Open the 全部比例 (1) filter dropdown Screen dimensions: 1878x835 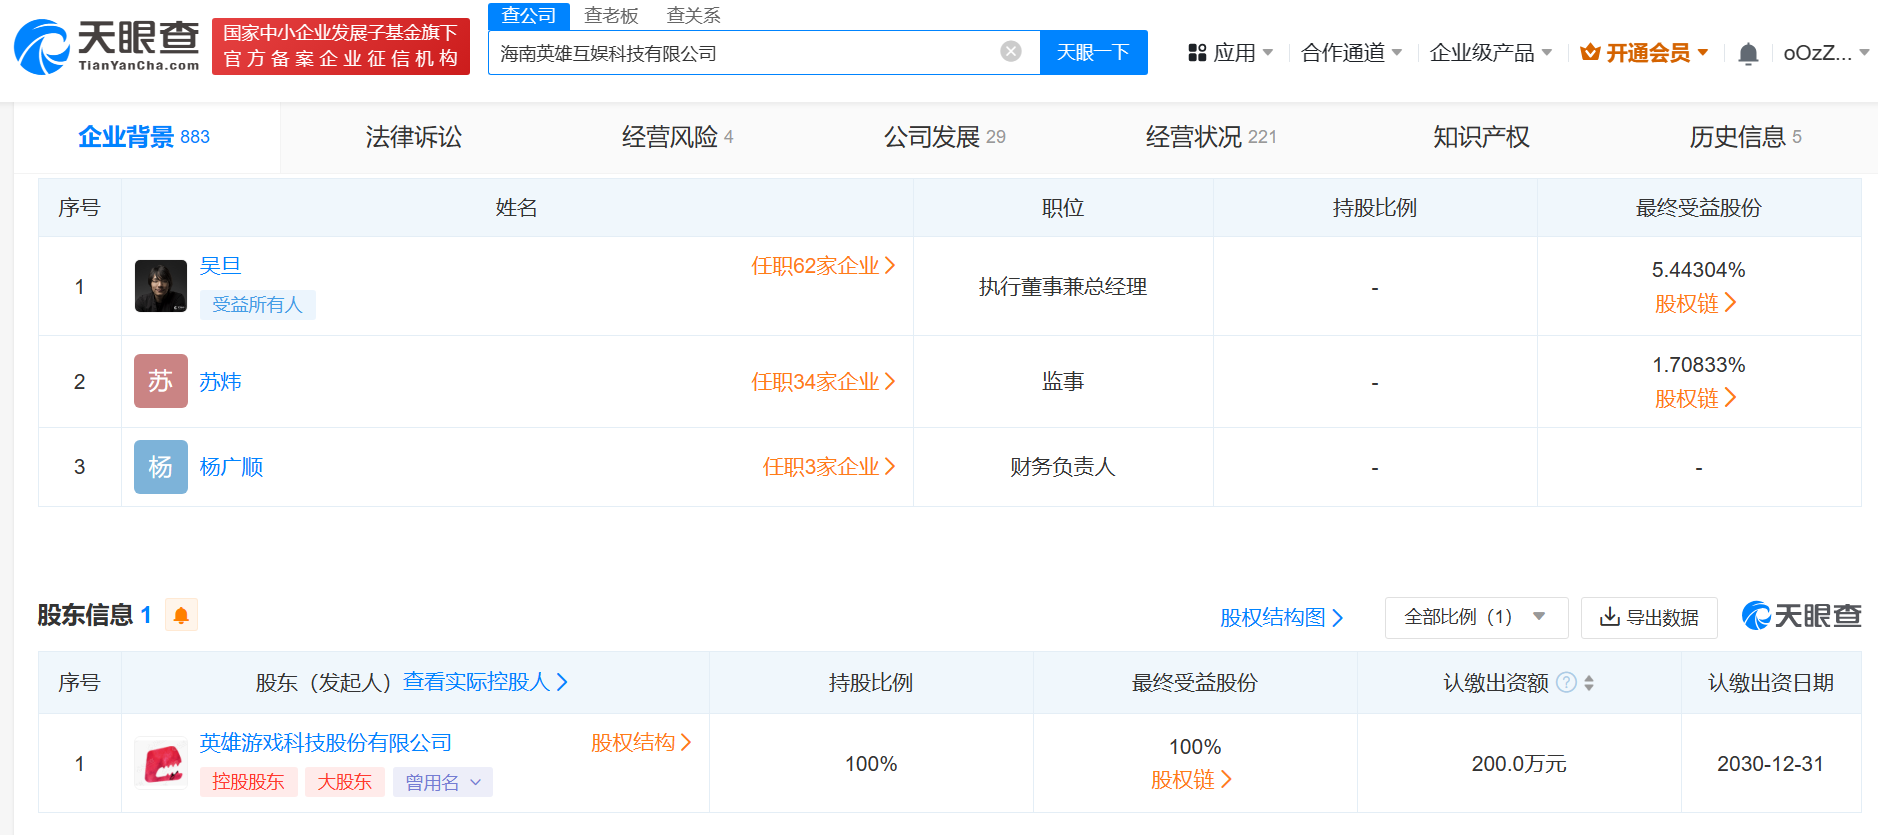[x=1476, y=617]
